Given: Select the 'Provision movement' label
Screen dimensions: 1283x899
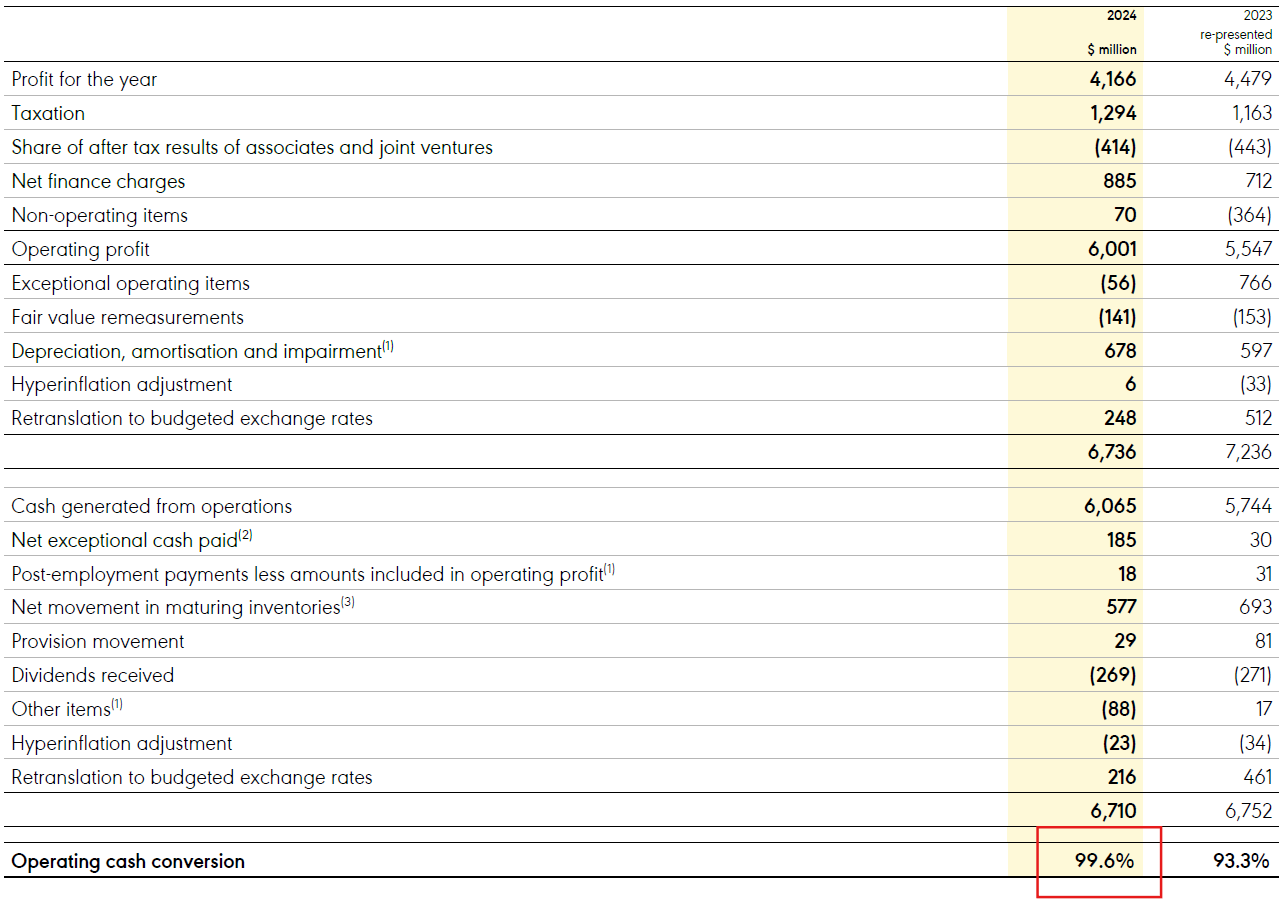Looking at the screenshot, I should tap(98, 641).
